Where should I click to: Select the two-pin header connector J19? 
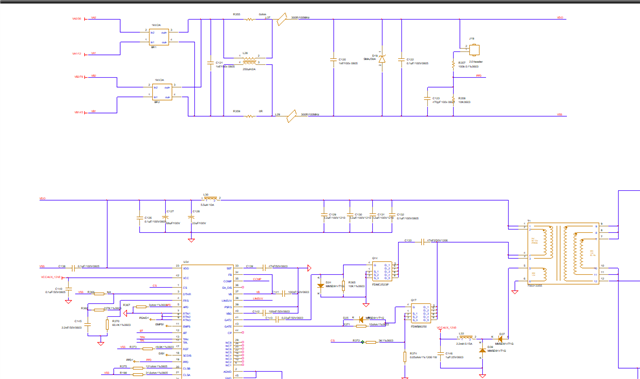[x=474, y=50]
